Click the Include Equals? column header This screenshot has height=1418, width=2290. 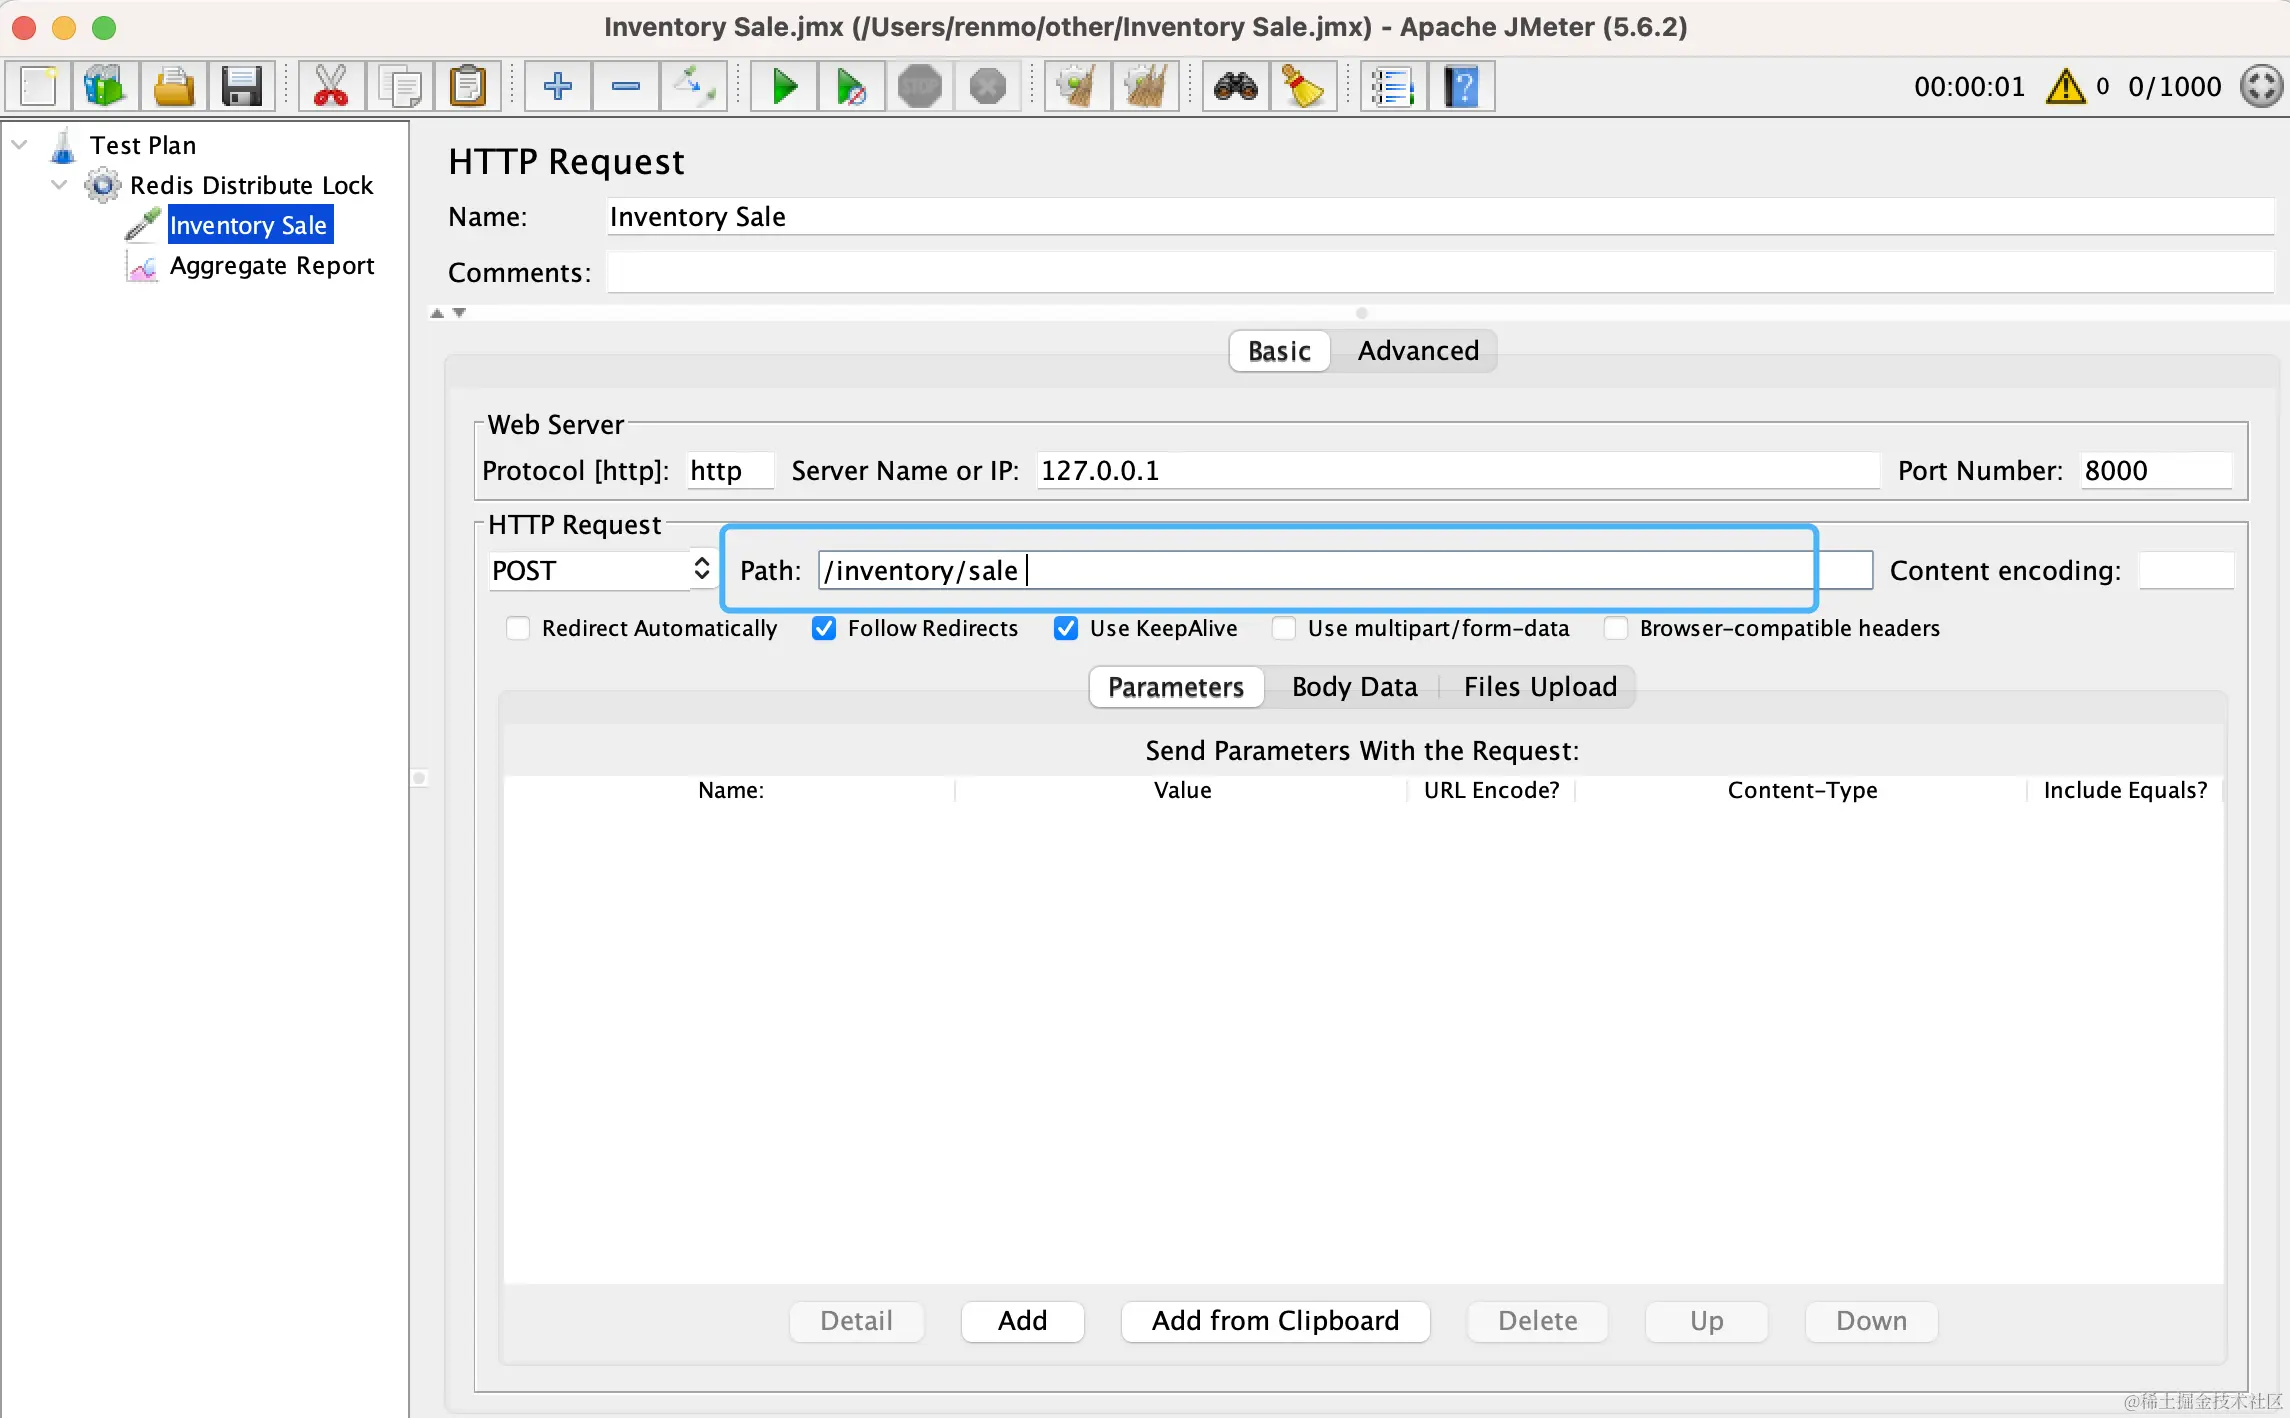2125,790
